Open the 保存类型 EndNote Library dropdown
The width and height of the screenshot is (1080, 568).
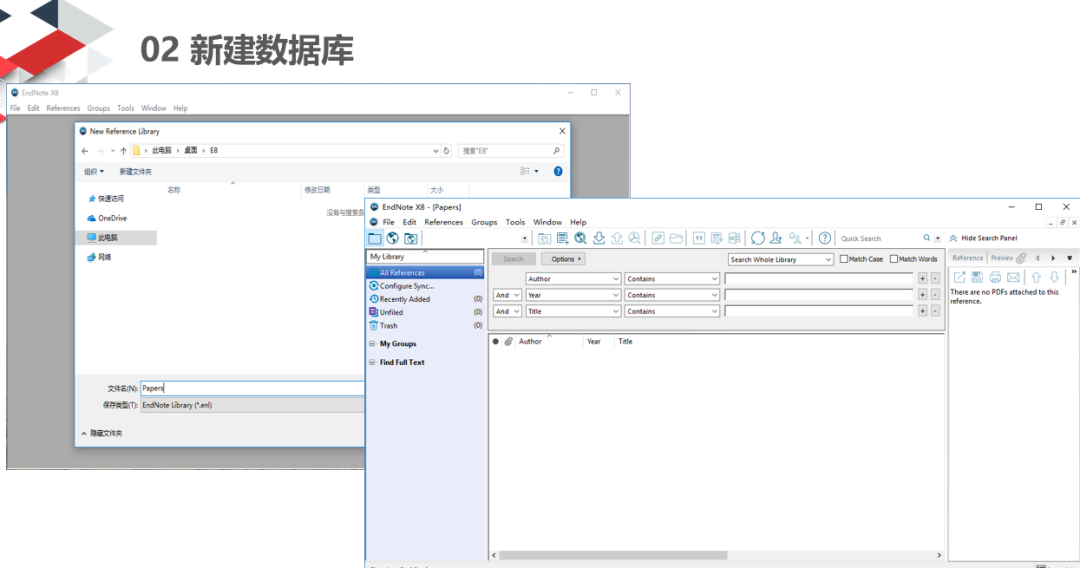pos(252,406)
